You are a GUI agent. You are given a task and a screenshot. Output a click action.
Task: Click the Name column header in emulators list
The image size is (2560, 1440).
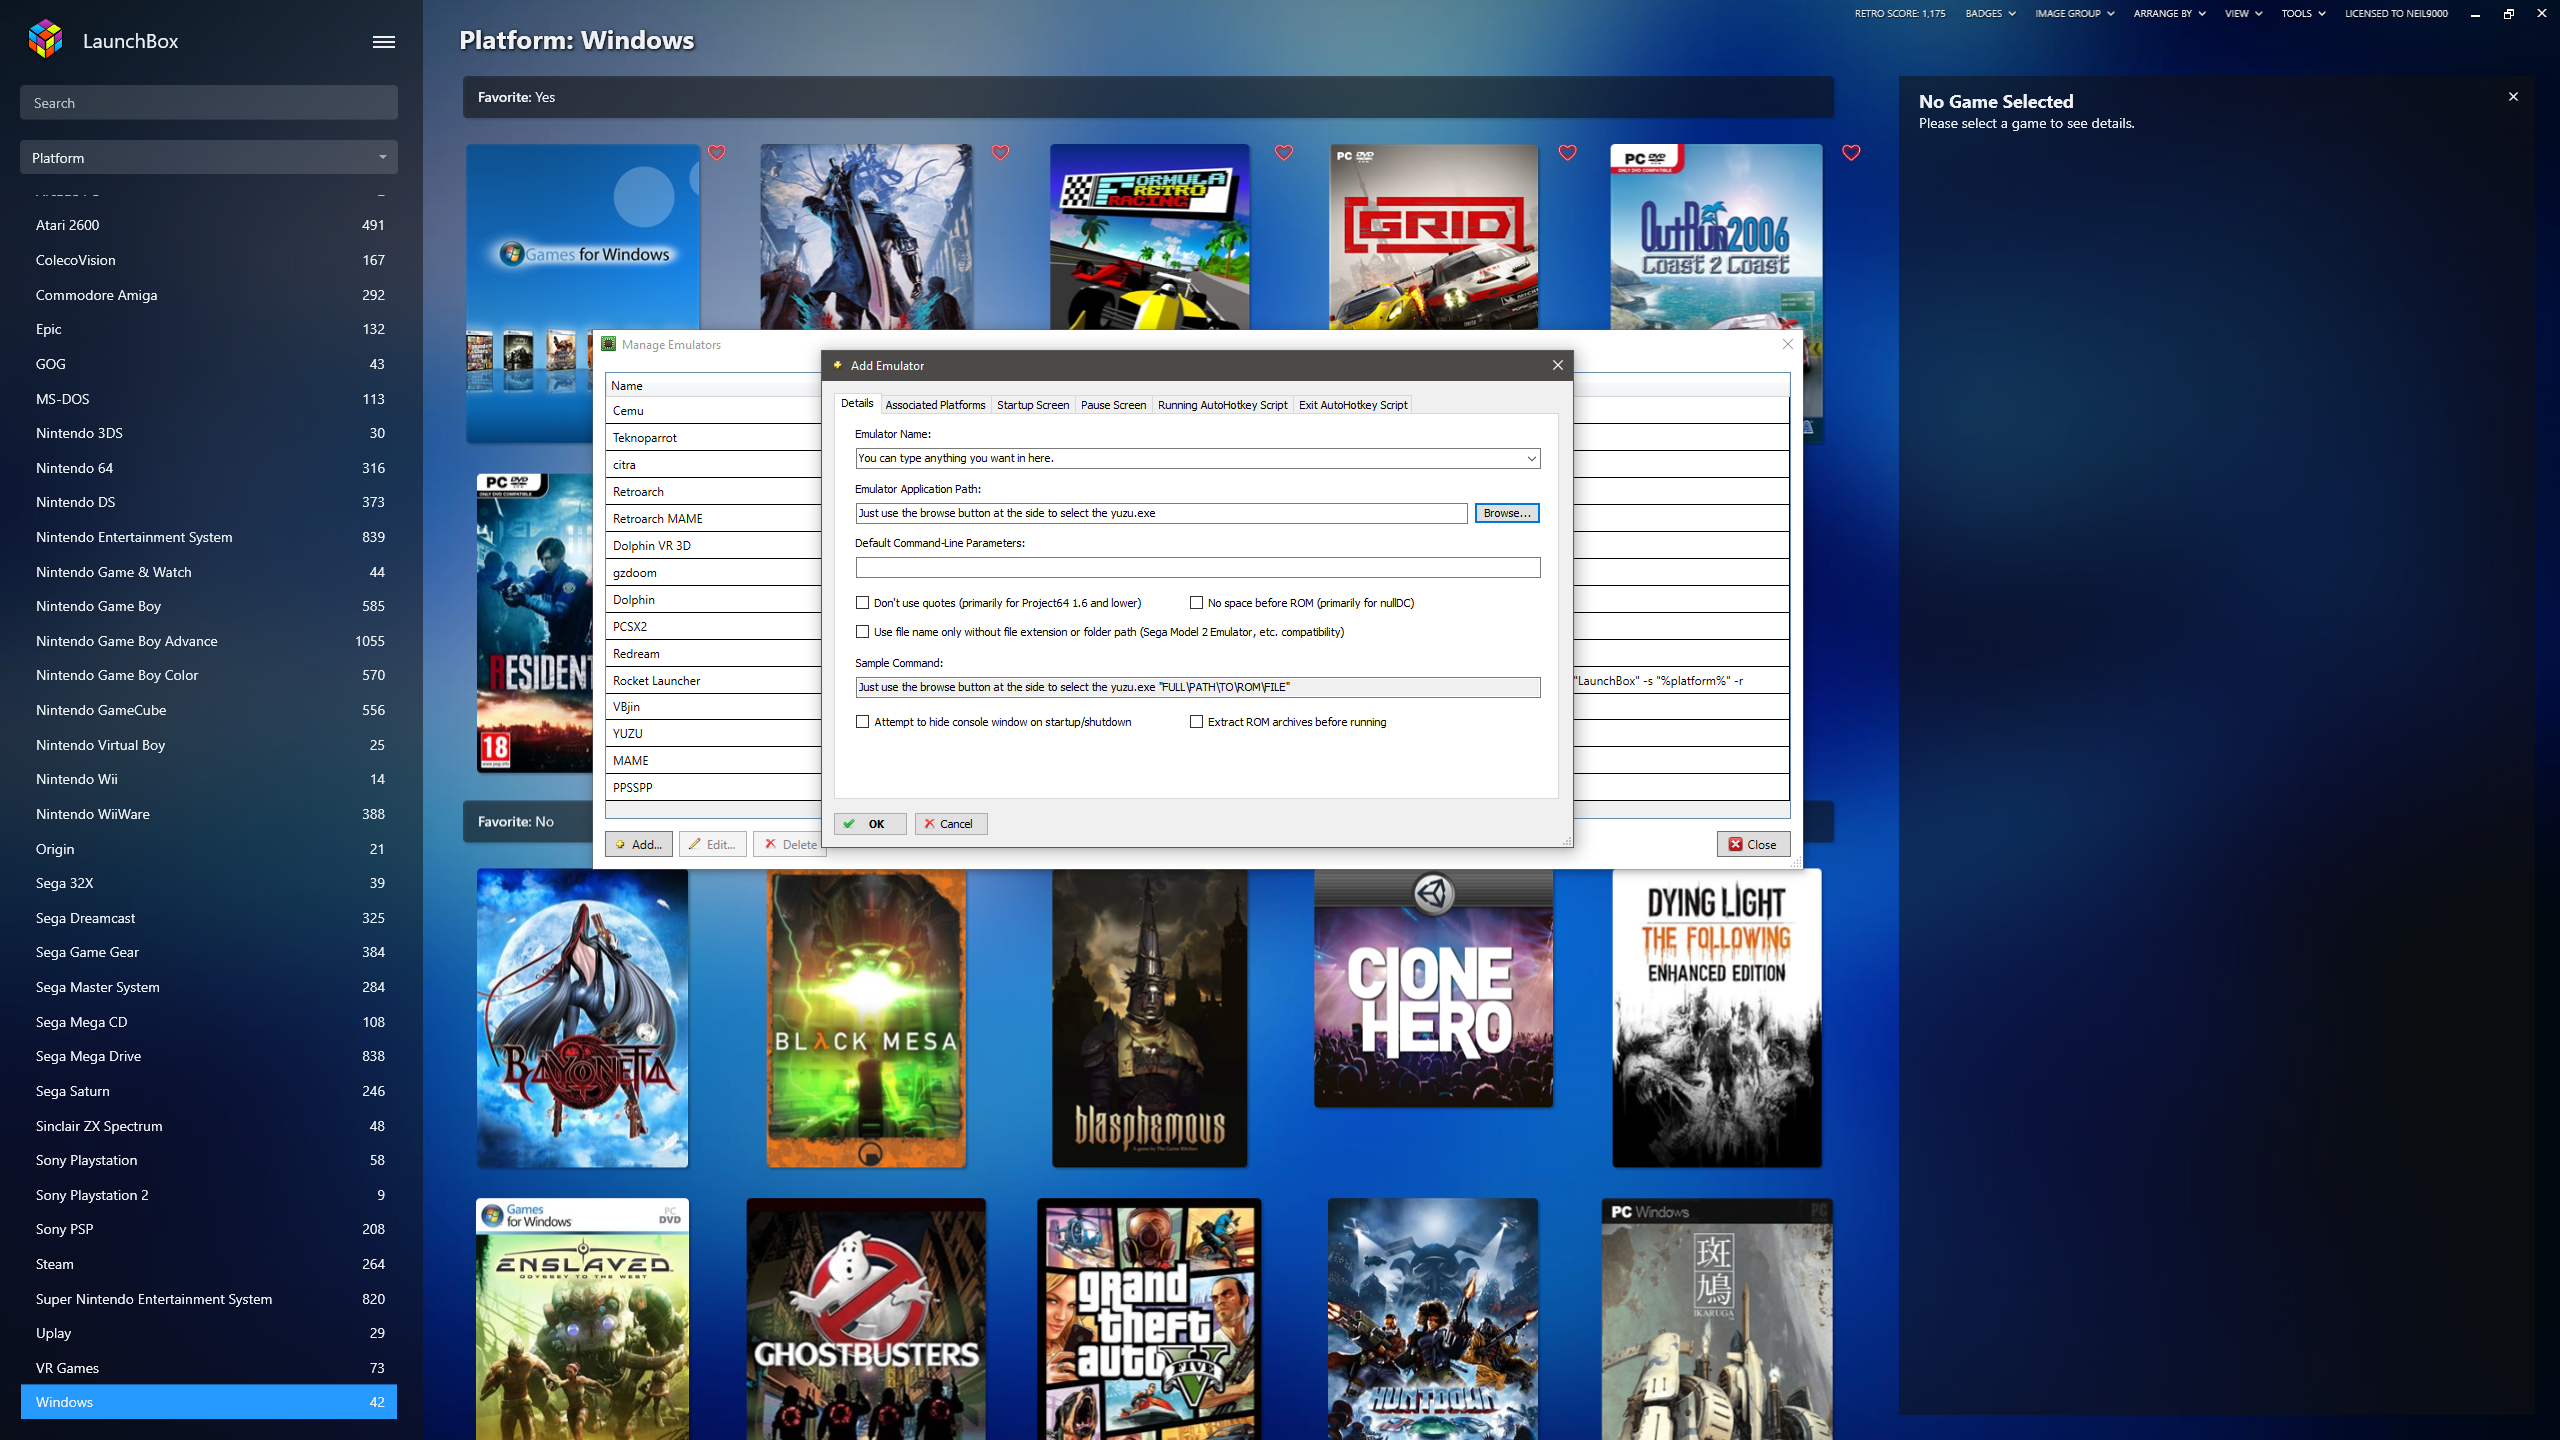pyautogui.click(x=714, y=386)
